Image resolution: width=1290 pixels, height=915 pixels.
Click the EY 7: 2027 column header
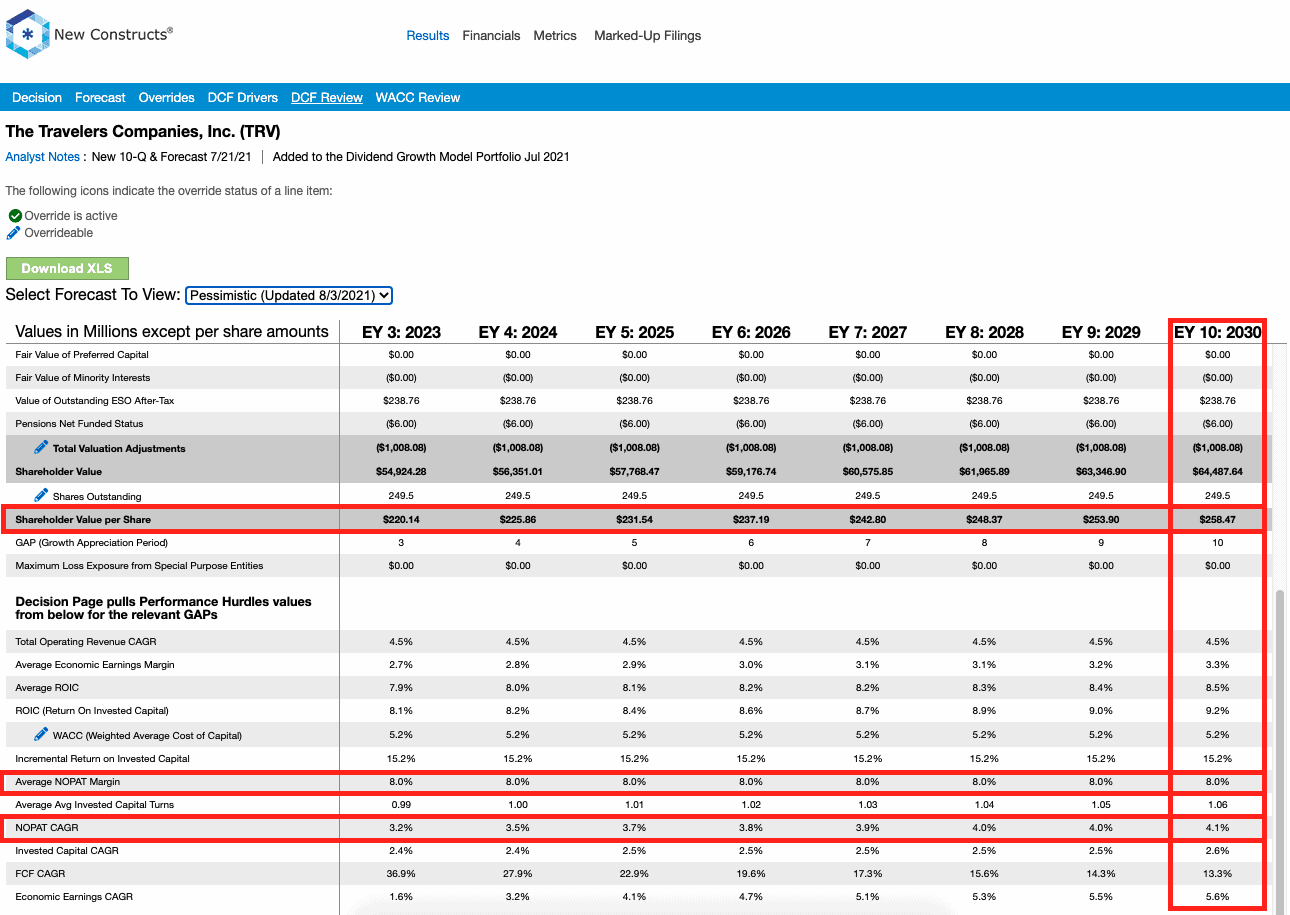click(x=868, y=332)
